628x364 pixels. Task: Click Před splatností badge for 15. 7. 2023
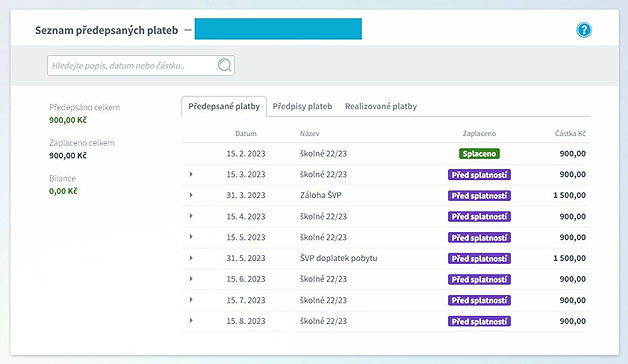tap(479, 300)
